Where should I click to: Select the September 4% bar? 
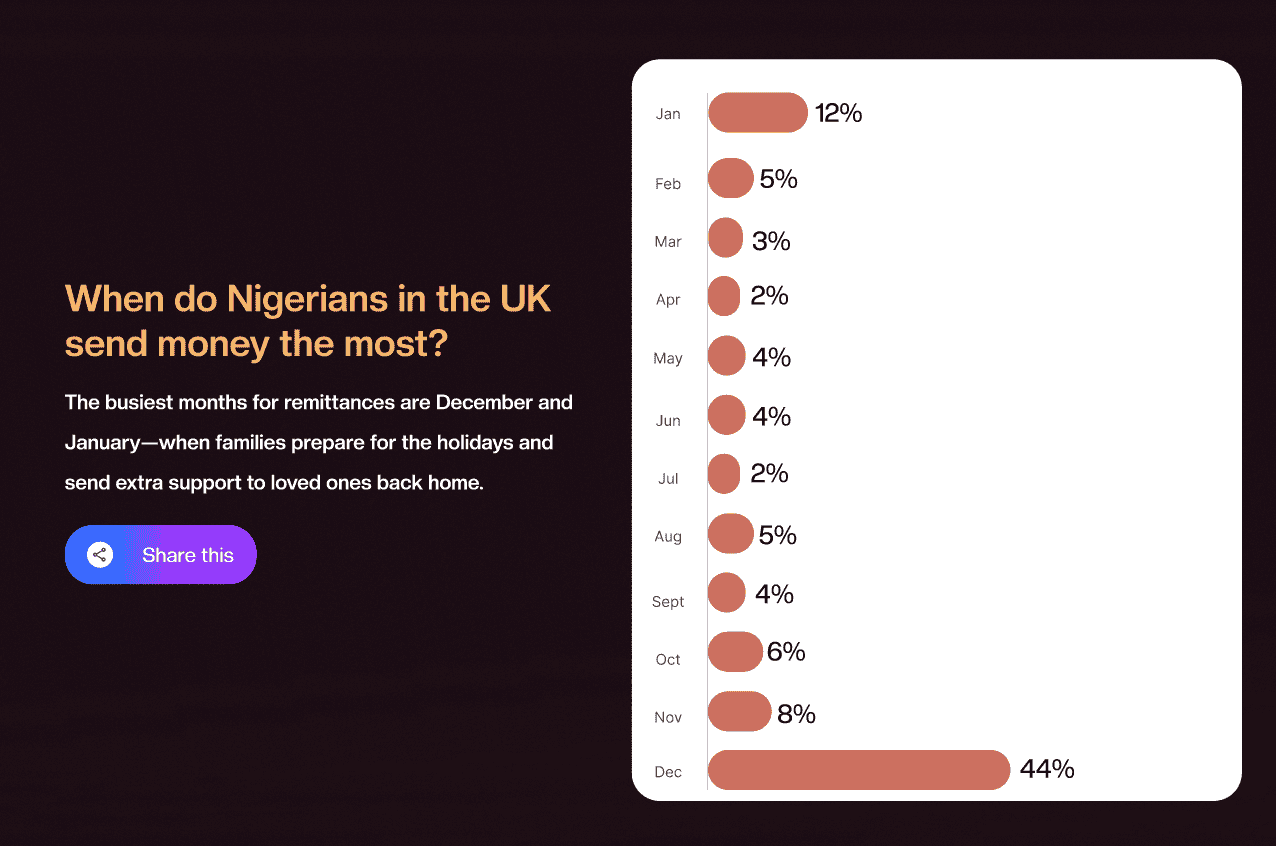726,593
